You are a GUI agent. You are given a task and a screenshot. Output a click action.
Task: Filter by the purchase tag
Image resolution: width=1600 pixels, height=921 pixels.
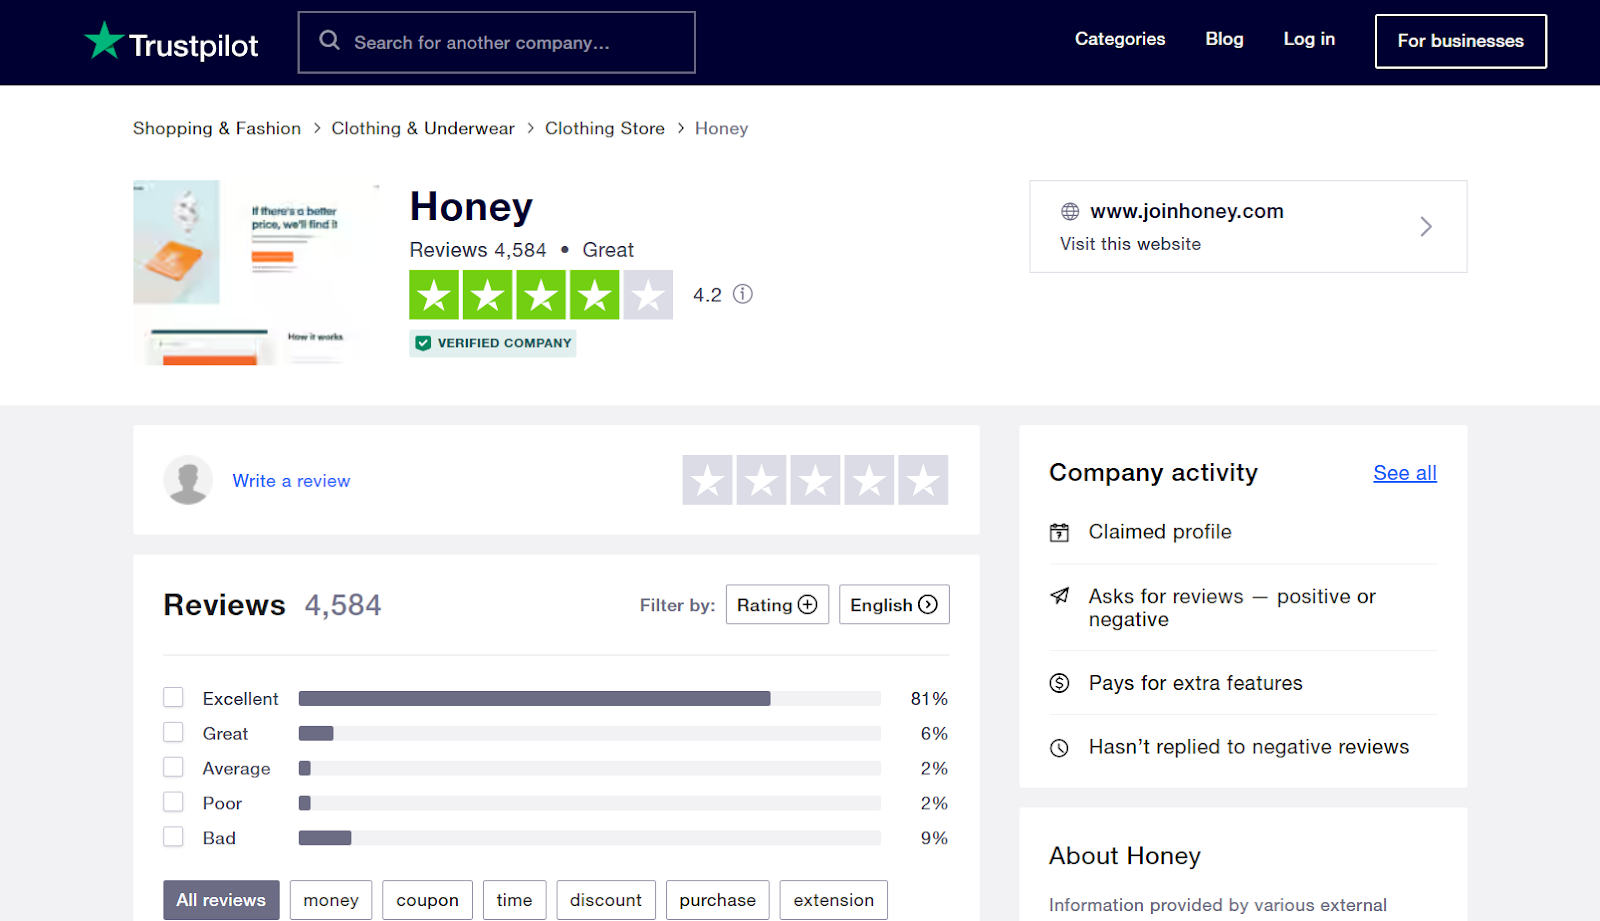pyautogui.click(x=718, y=900)
